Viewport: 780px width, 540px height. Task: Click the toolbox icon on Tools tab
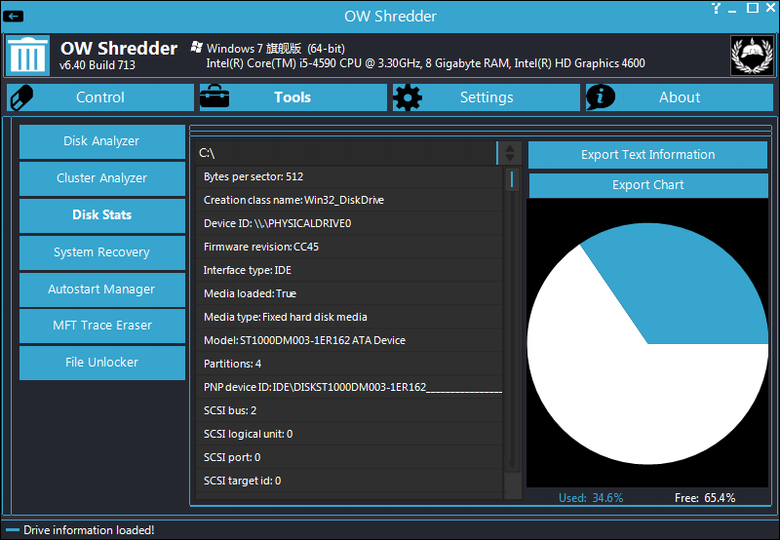pyautogui.click(x=215, y=97)
